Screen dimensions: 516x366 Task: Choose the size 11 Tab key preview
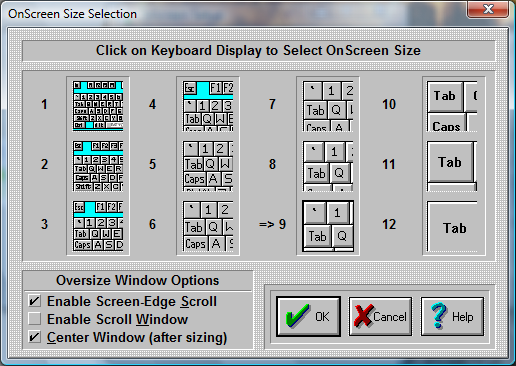(452, 166)
